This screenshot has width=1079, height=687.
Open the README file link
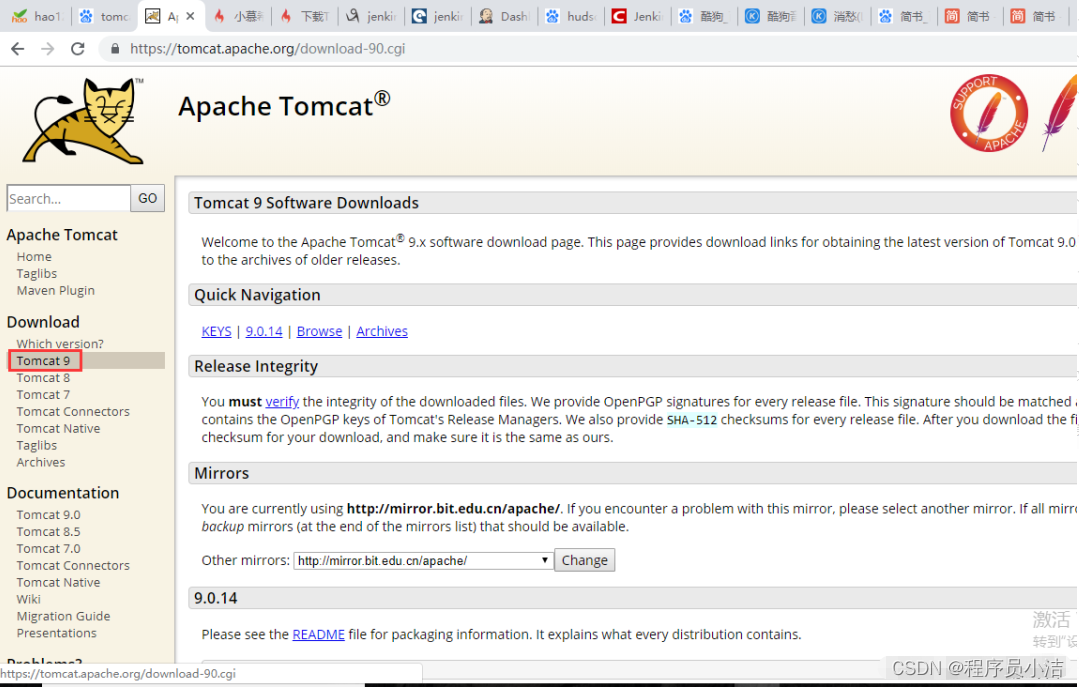click(x=319, y=635)
